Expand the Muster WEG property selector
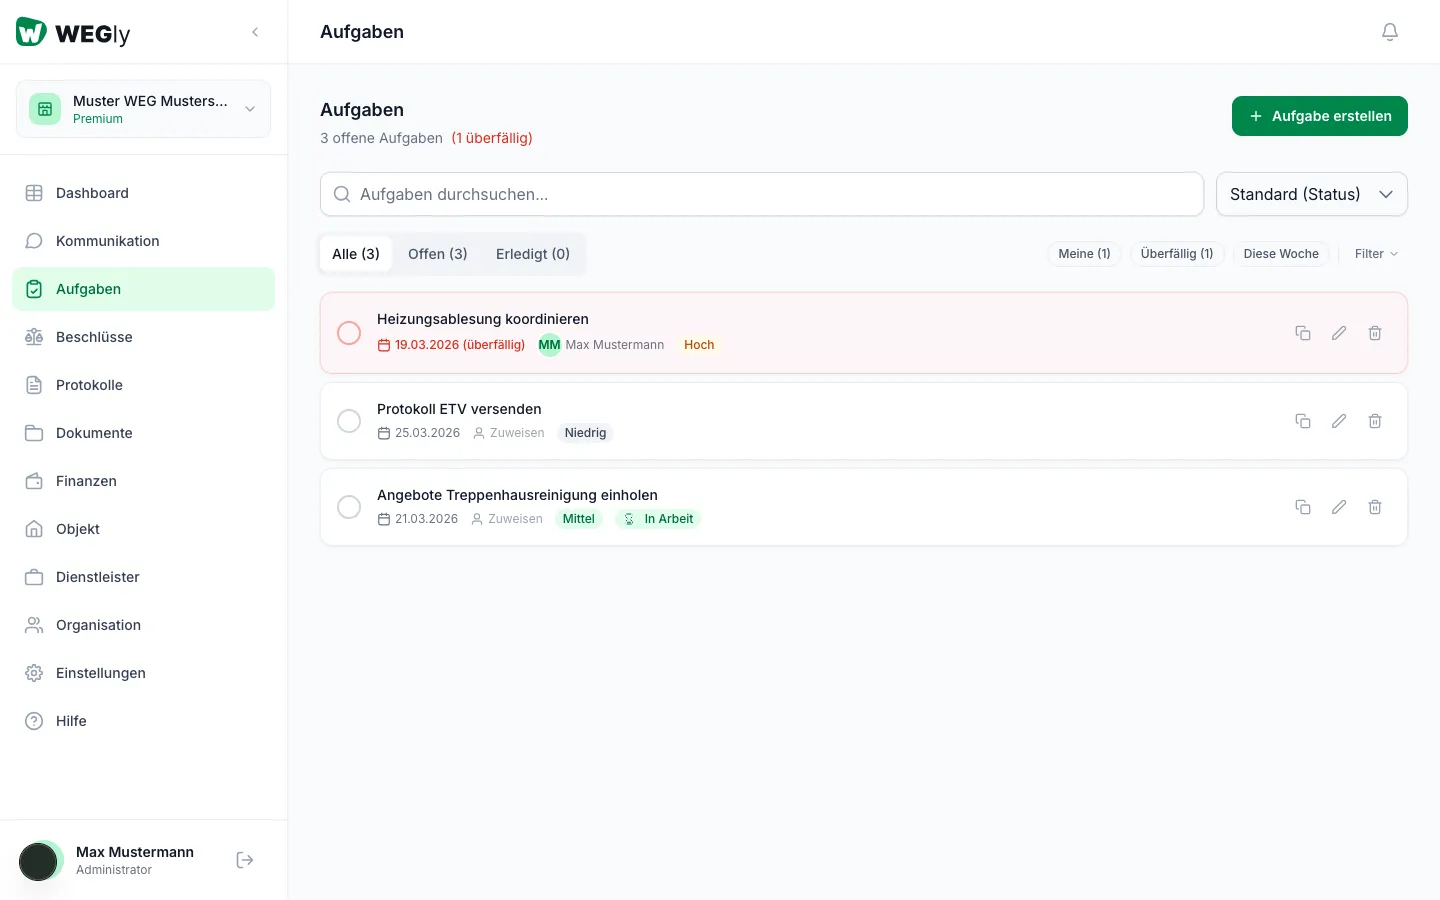This screenshot has height=900, width=1440. tap(143, 109)
